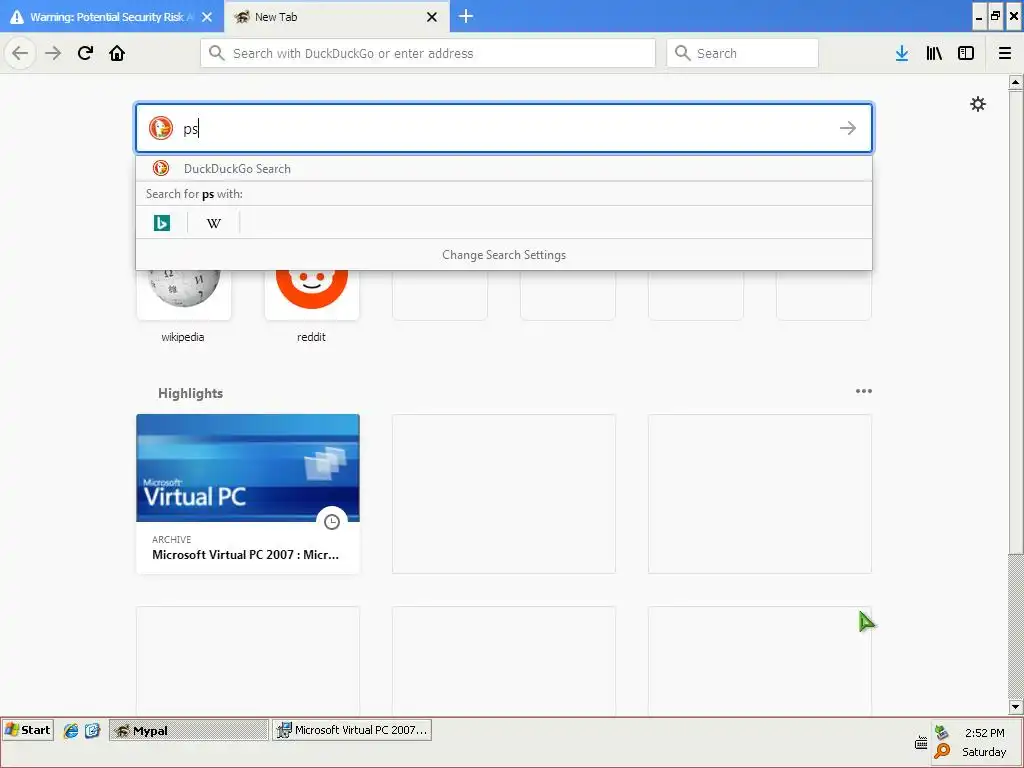Click the Highlights section heading
The width and height of the screenshot is (1024, 768).
190,393
